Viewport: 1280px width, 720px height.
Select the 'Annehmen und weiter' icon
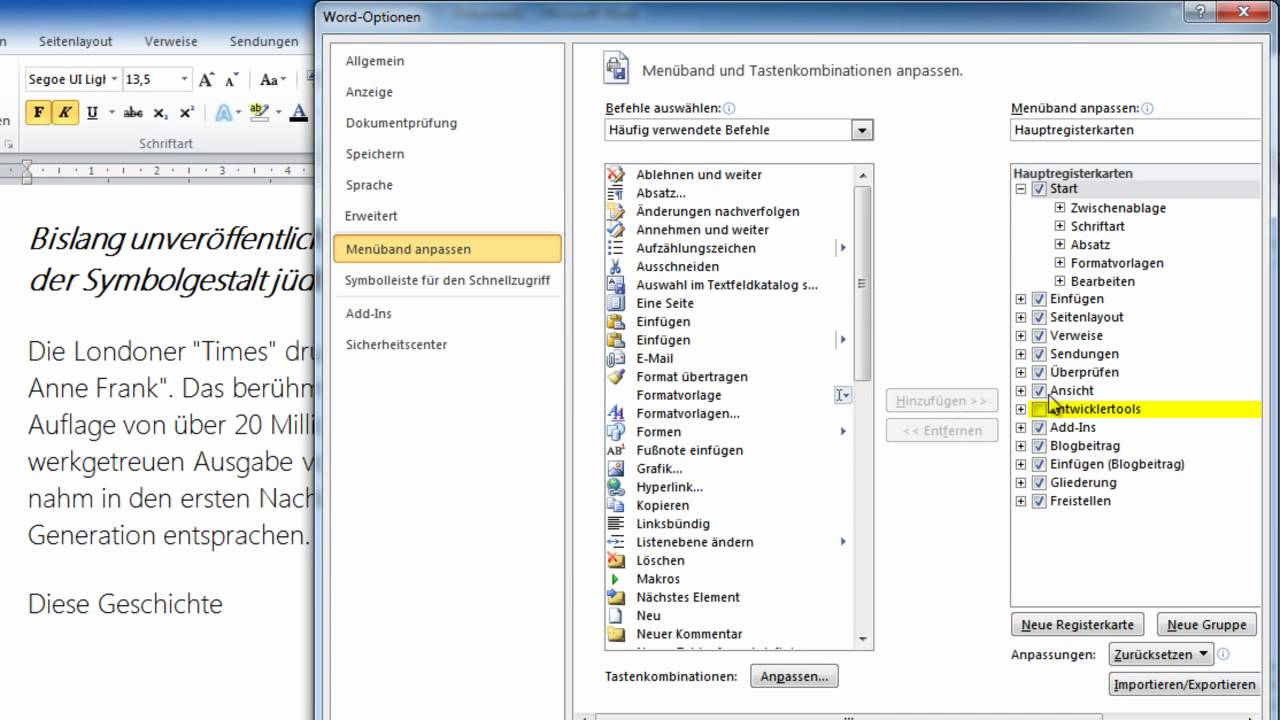point(616,229)
